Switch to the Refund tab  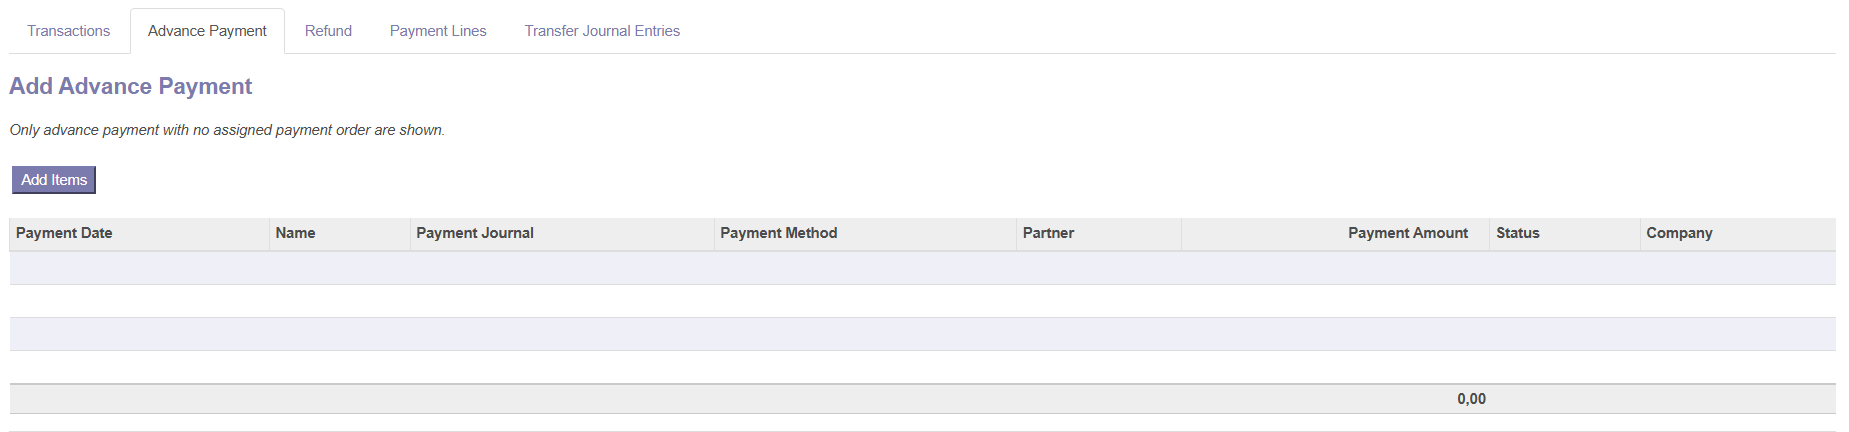point(328,31)
